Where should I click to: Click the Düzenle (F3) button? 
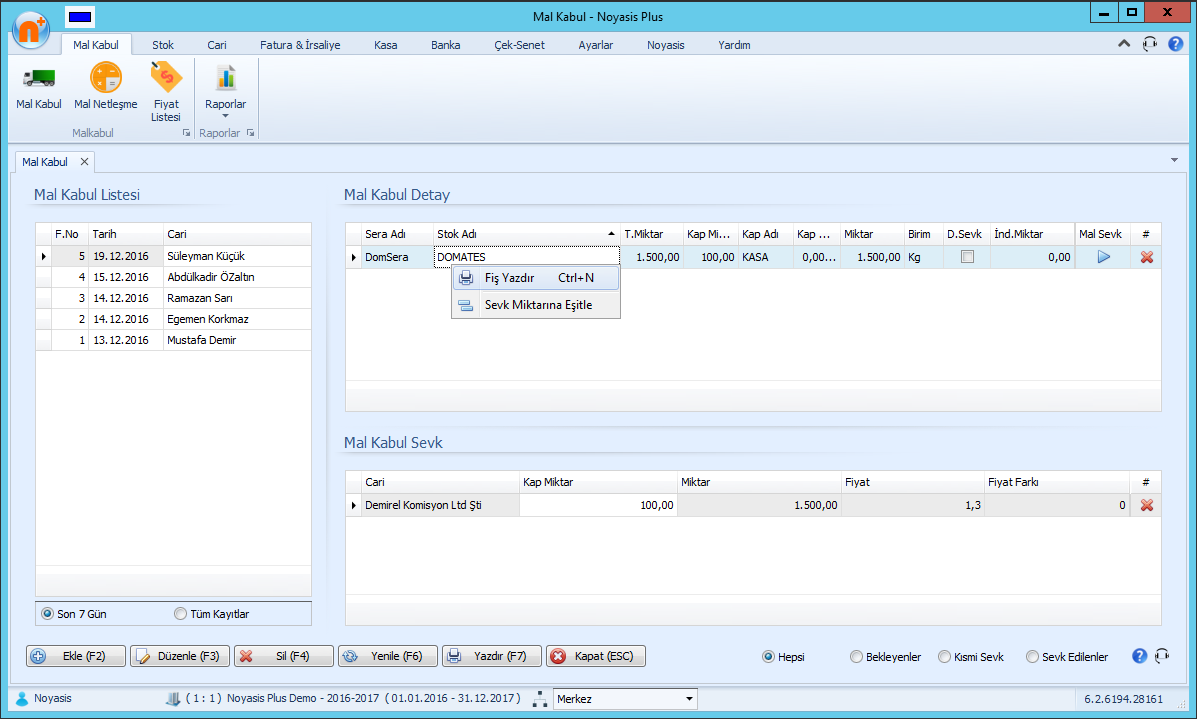click(179, 656)
